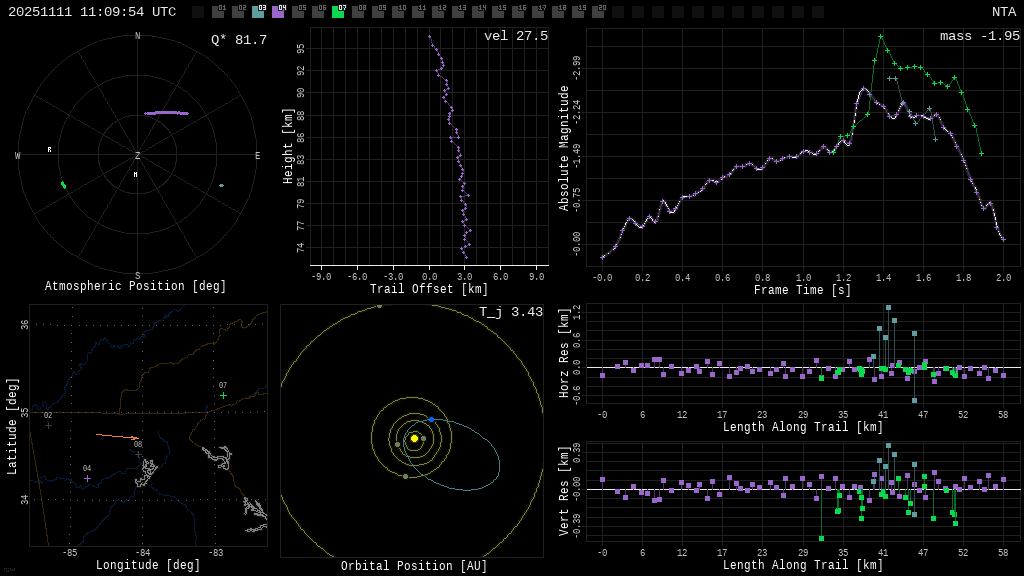
Task: Click the purple station 04 indicator square
Action: tap(278, 12)
